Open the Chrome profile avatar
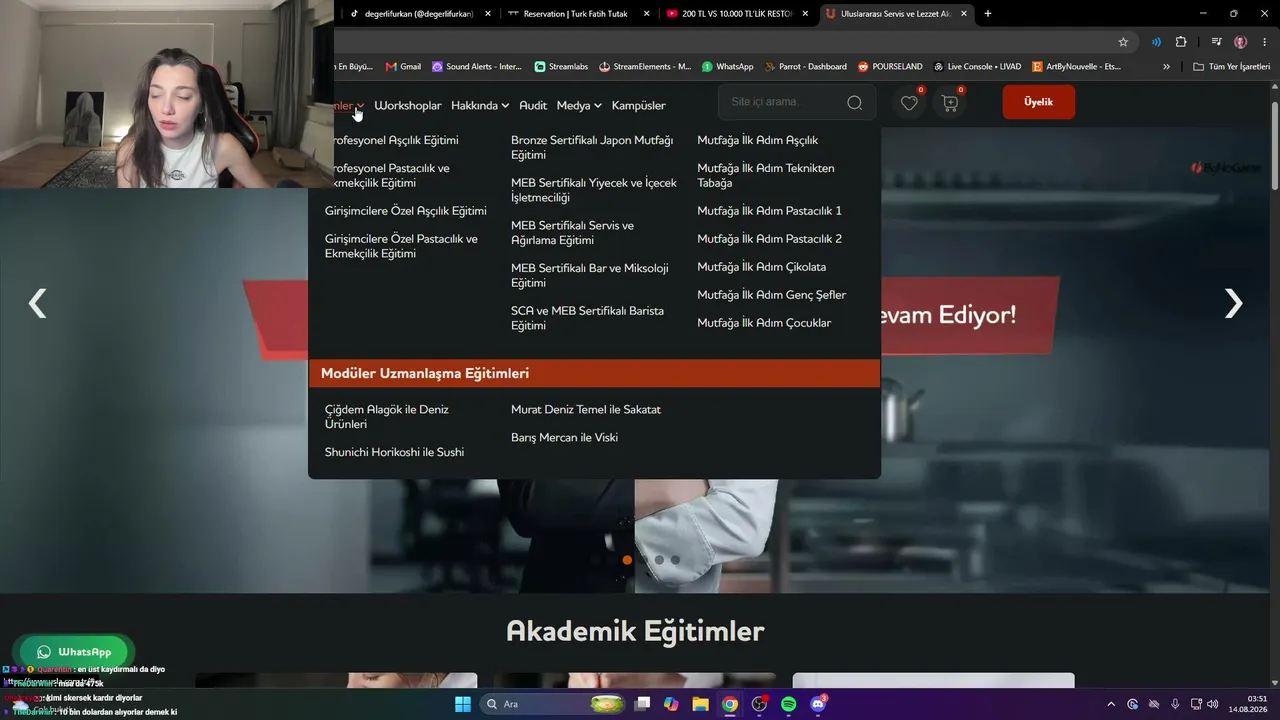The width and height of the screenshot is (1280, 720). click(x=1241, y=42)
